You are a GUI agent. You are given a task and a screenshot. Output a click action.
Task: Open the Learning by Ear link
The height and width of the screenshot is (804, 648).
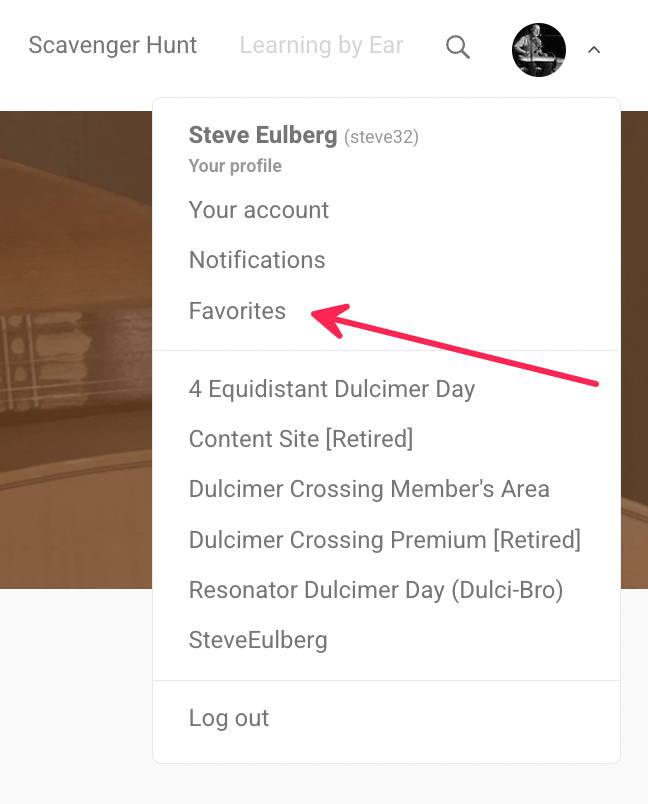(x=321, y=45)
